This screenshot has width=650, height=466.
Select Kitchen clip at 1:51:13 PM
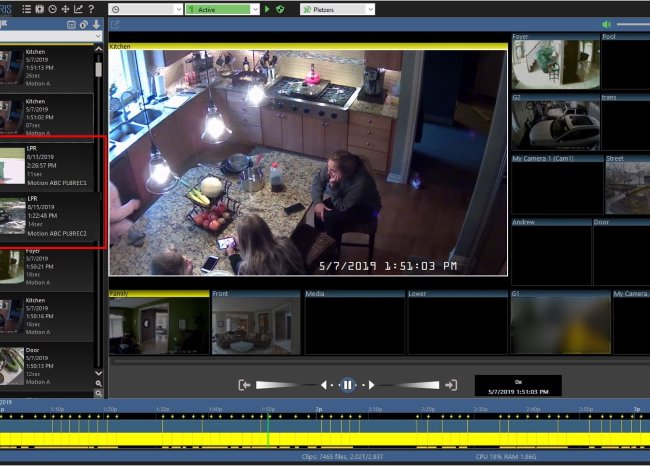pyautogui.click(x=47, y=68)
